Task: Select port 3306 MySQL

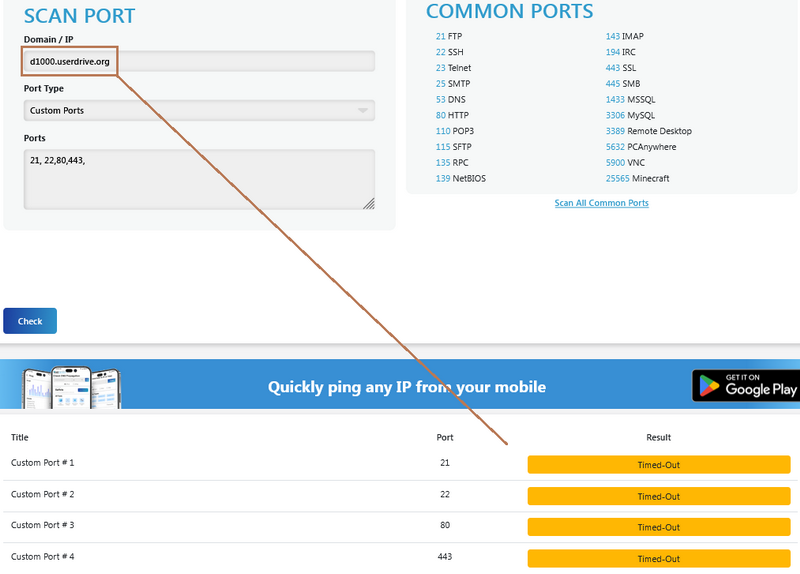Action: click(630, 115)
